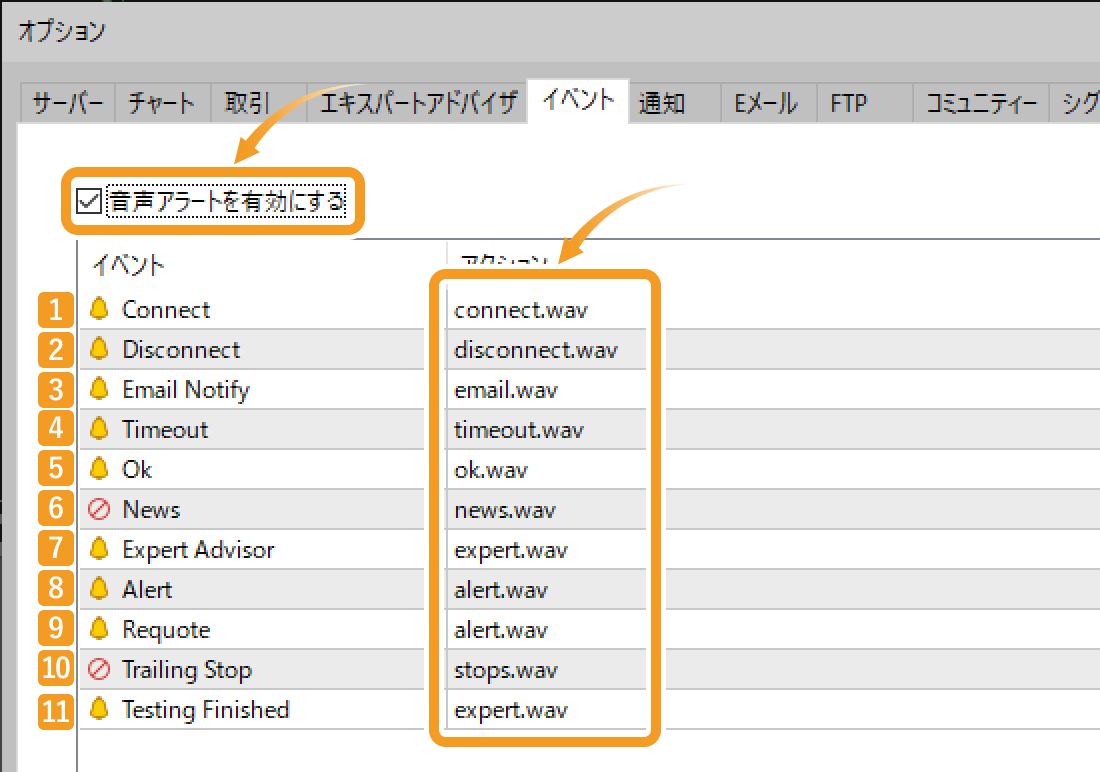Enable sound for the News event
Image resolution: width=1100 pixels, height=772 pixels.
pos(100,509)
